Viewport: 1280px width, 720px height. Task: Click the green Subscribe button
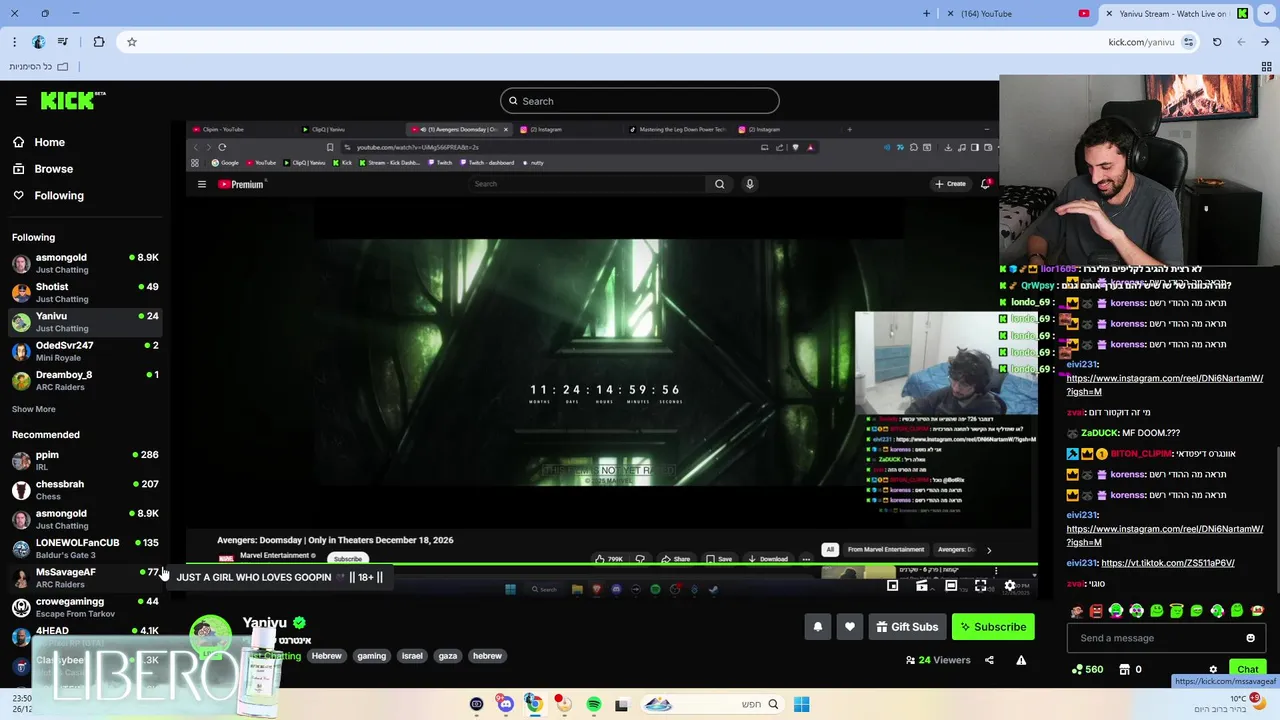tap(993, 627)
